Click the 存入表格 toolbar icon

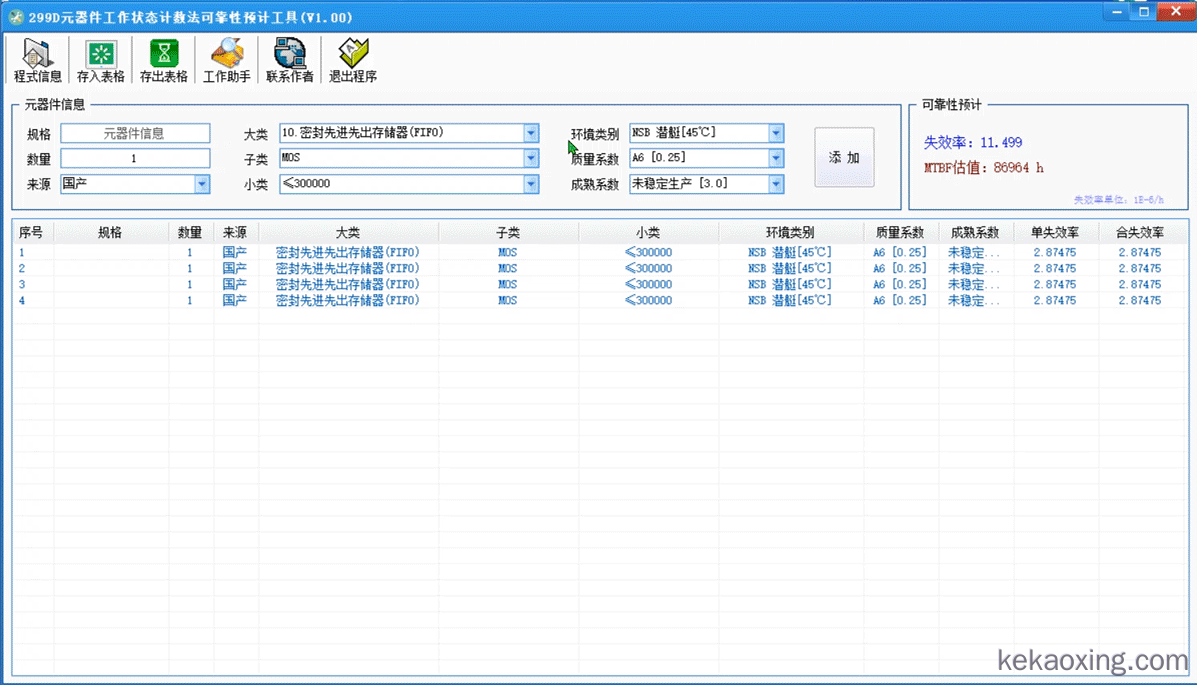pos(101,61)
